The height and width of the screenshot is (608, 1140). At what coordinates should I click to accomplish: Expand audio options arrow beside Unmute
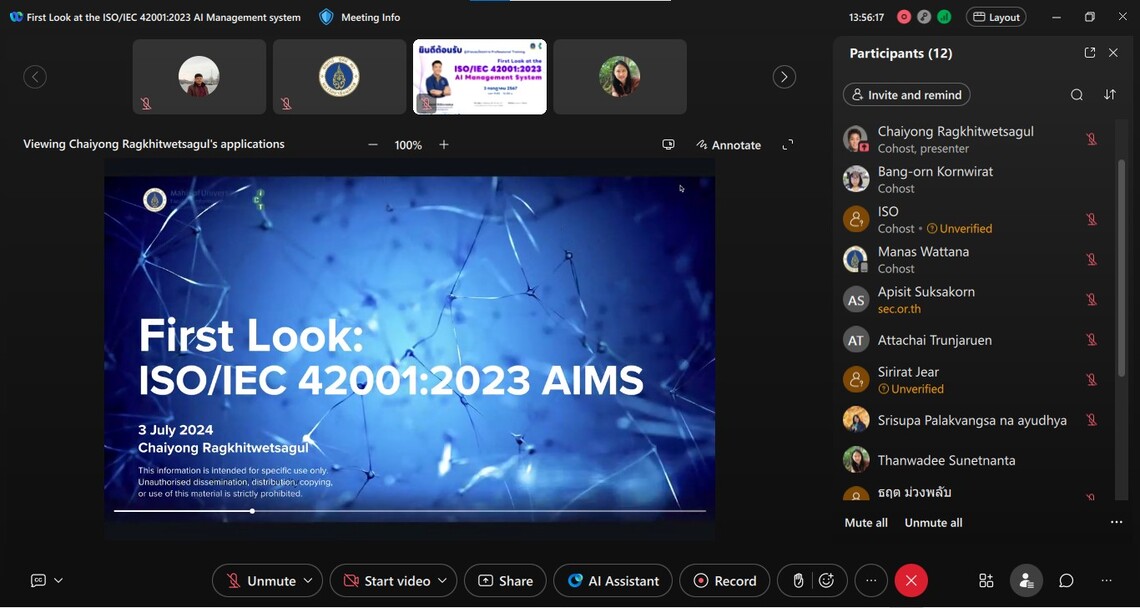[x=308, y=581]
